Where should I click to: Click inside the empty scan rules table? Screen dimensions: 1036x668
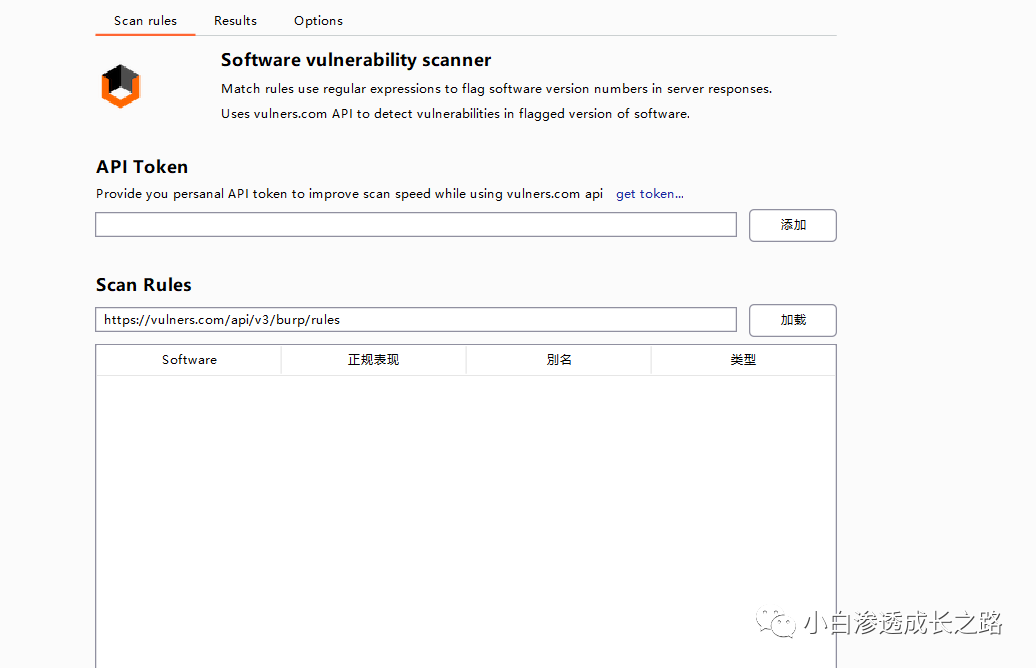click(x=465, y=500)
